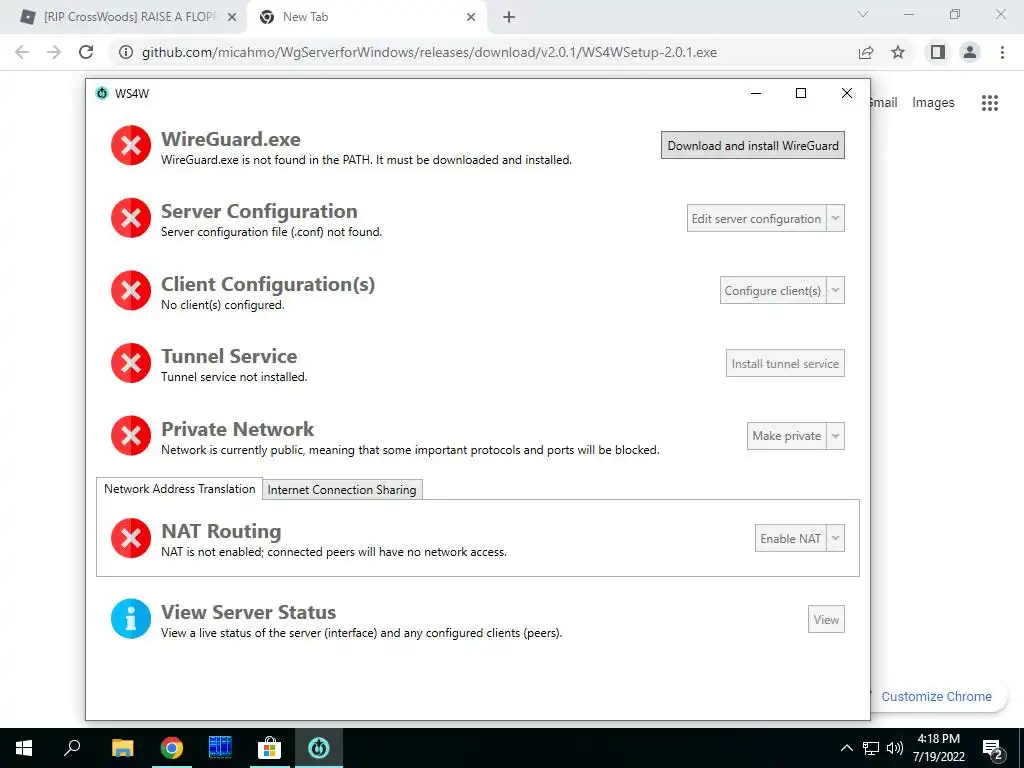
Task: Click the red error icon beside Tunnel Service
Action: 131,362
